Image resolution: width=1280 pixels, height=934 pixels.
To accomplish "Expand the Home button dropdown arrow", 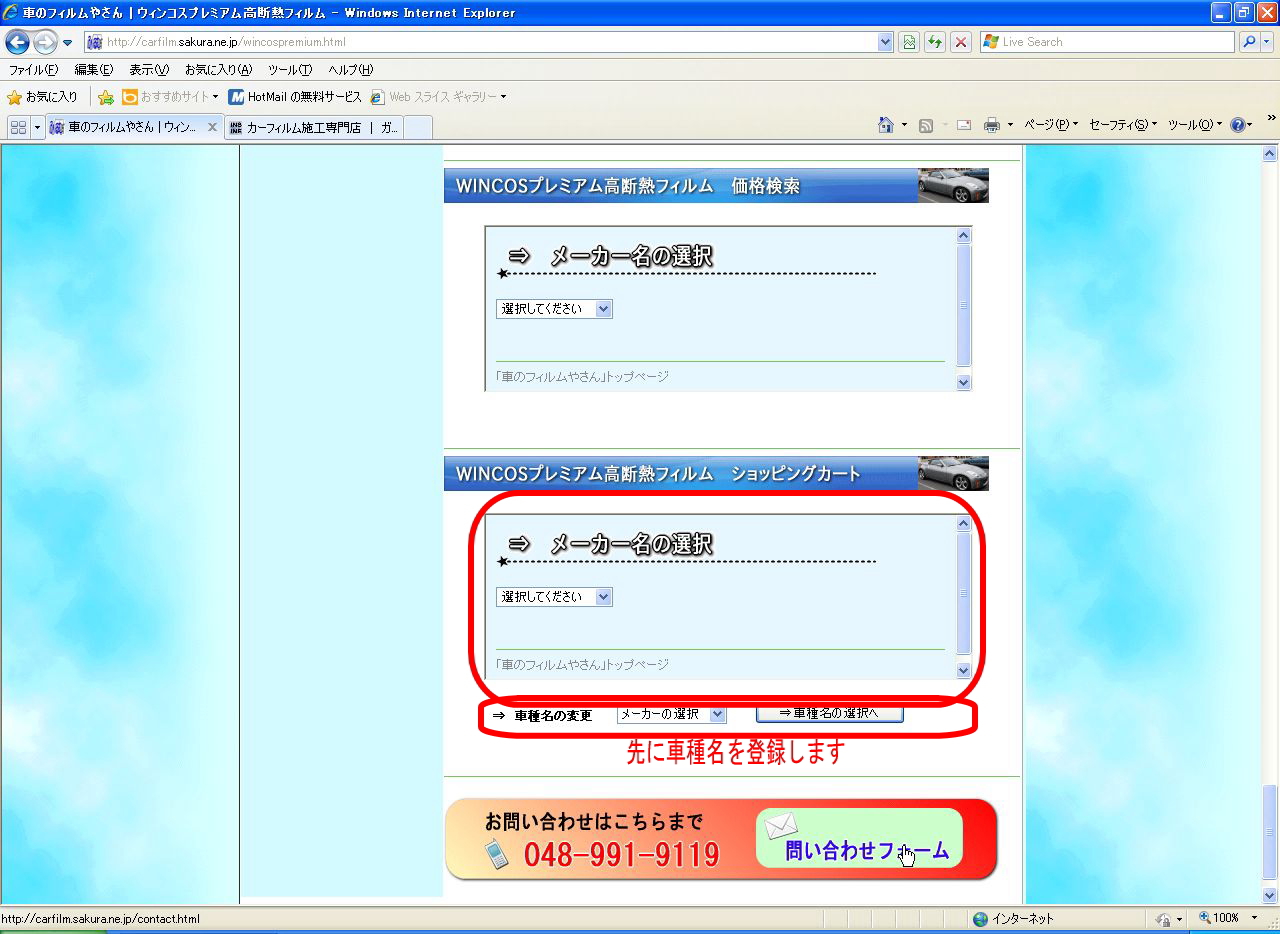I will tap(904, 125).
